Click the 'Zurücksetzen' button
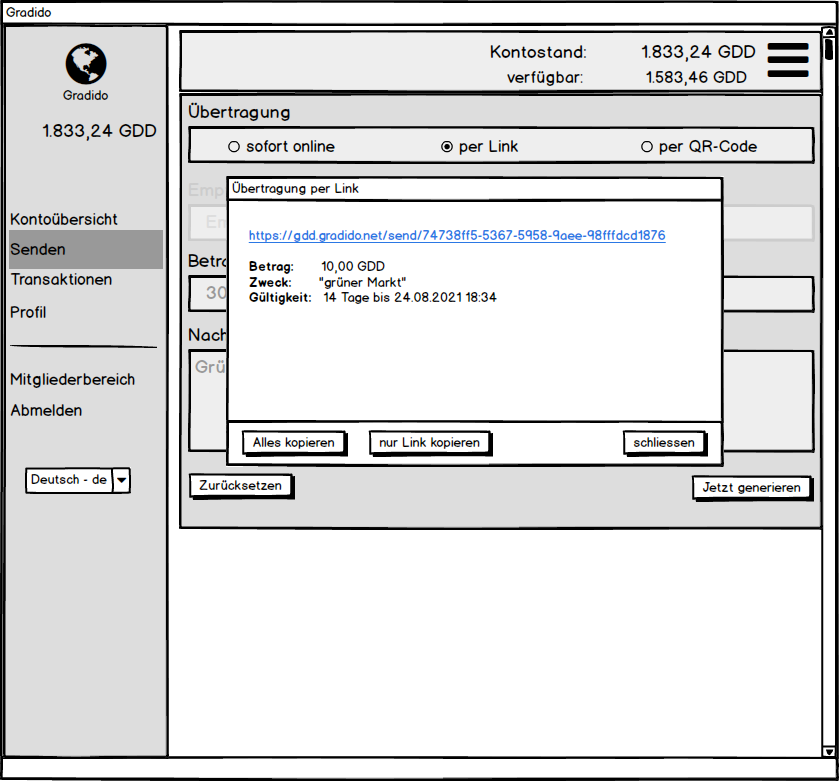 point(240,485)
